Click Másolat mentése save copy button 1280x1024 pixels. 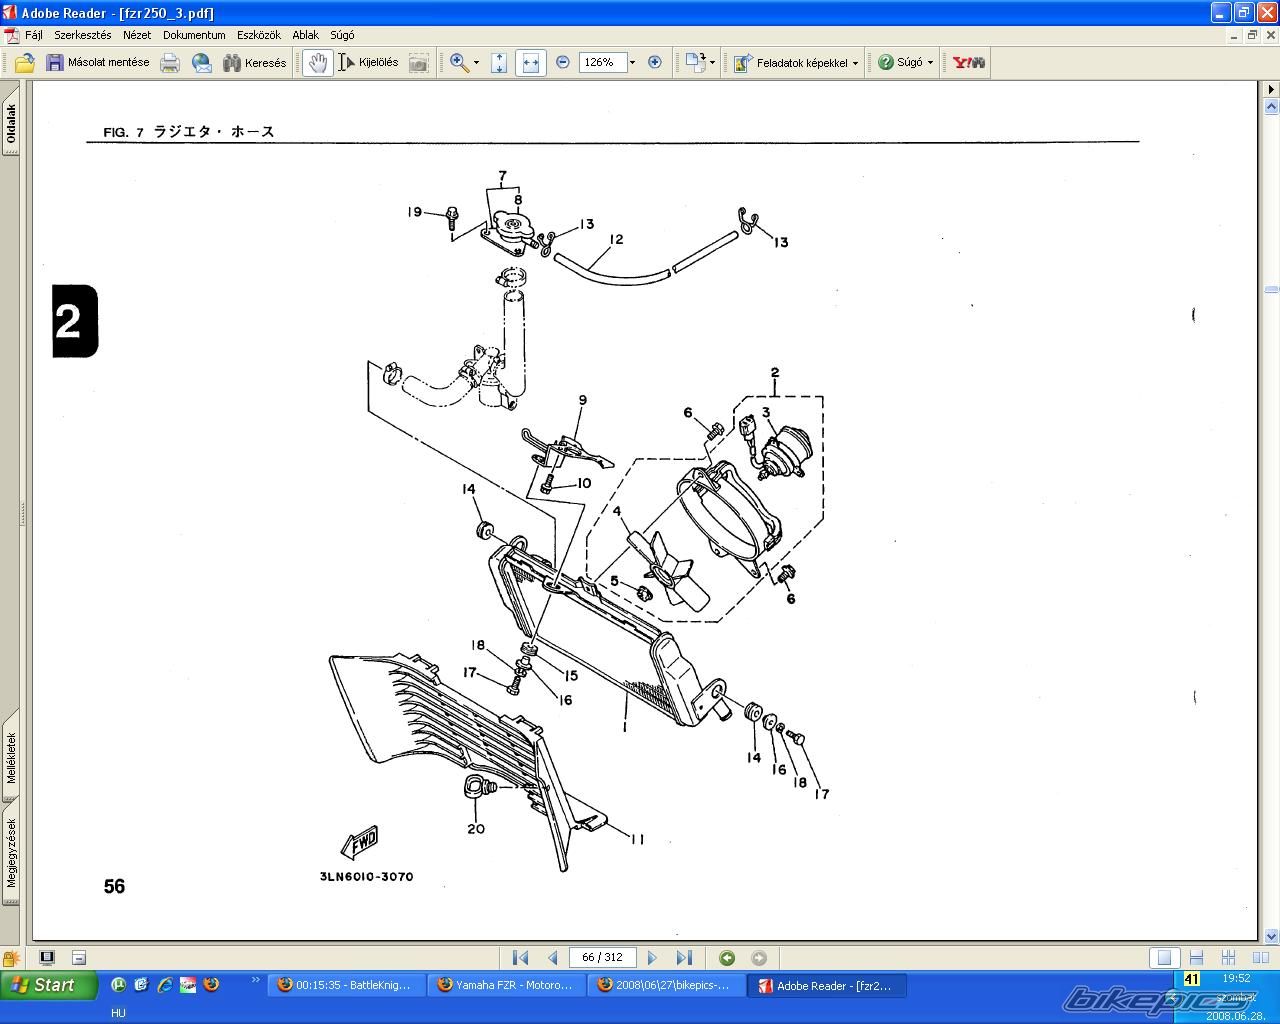(x=97, y=63)
